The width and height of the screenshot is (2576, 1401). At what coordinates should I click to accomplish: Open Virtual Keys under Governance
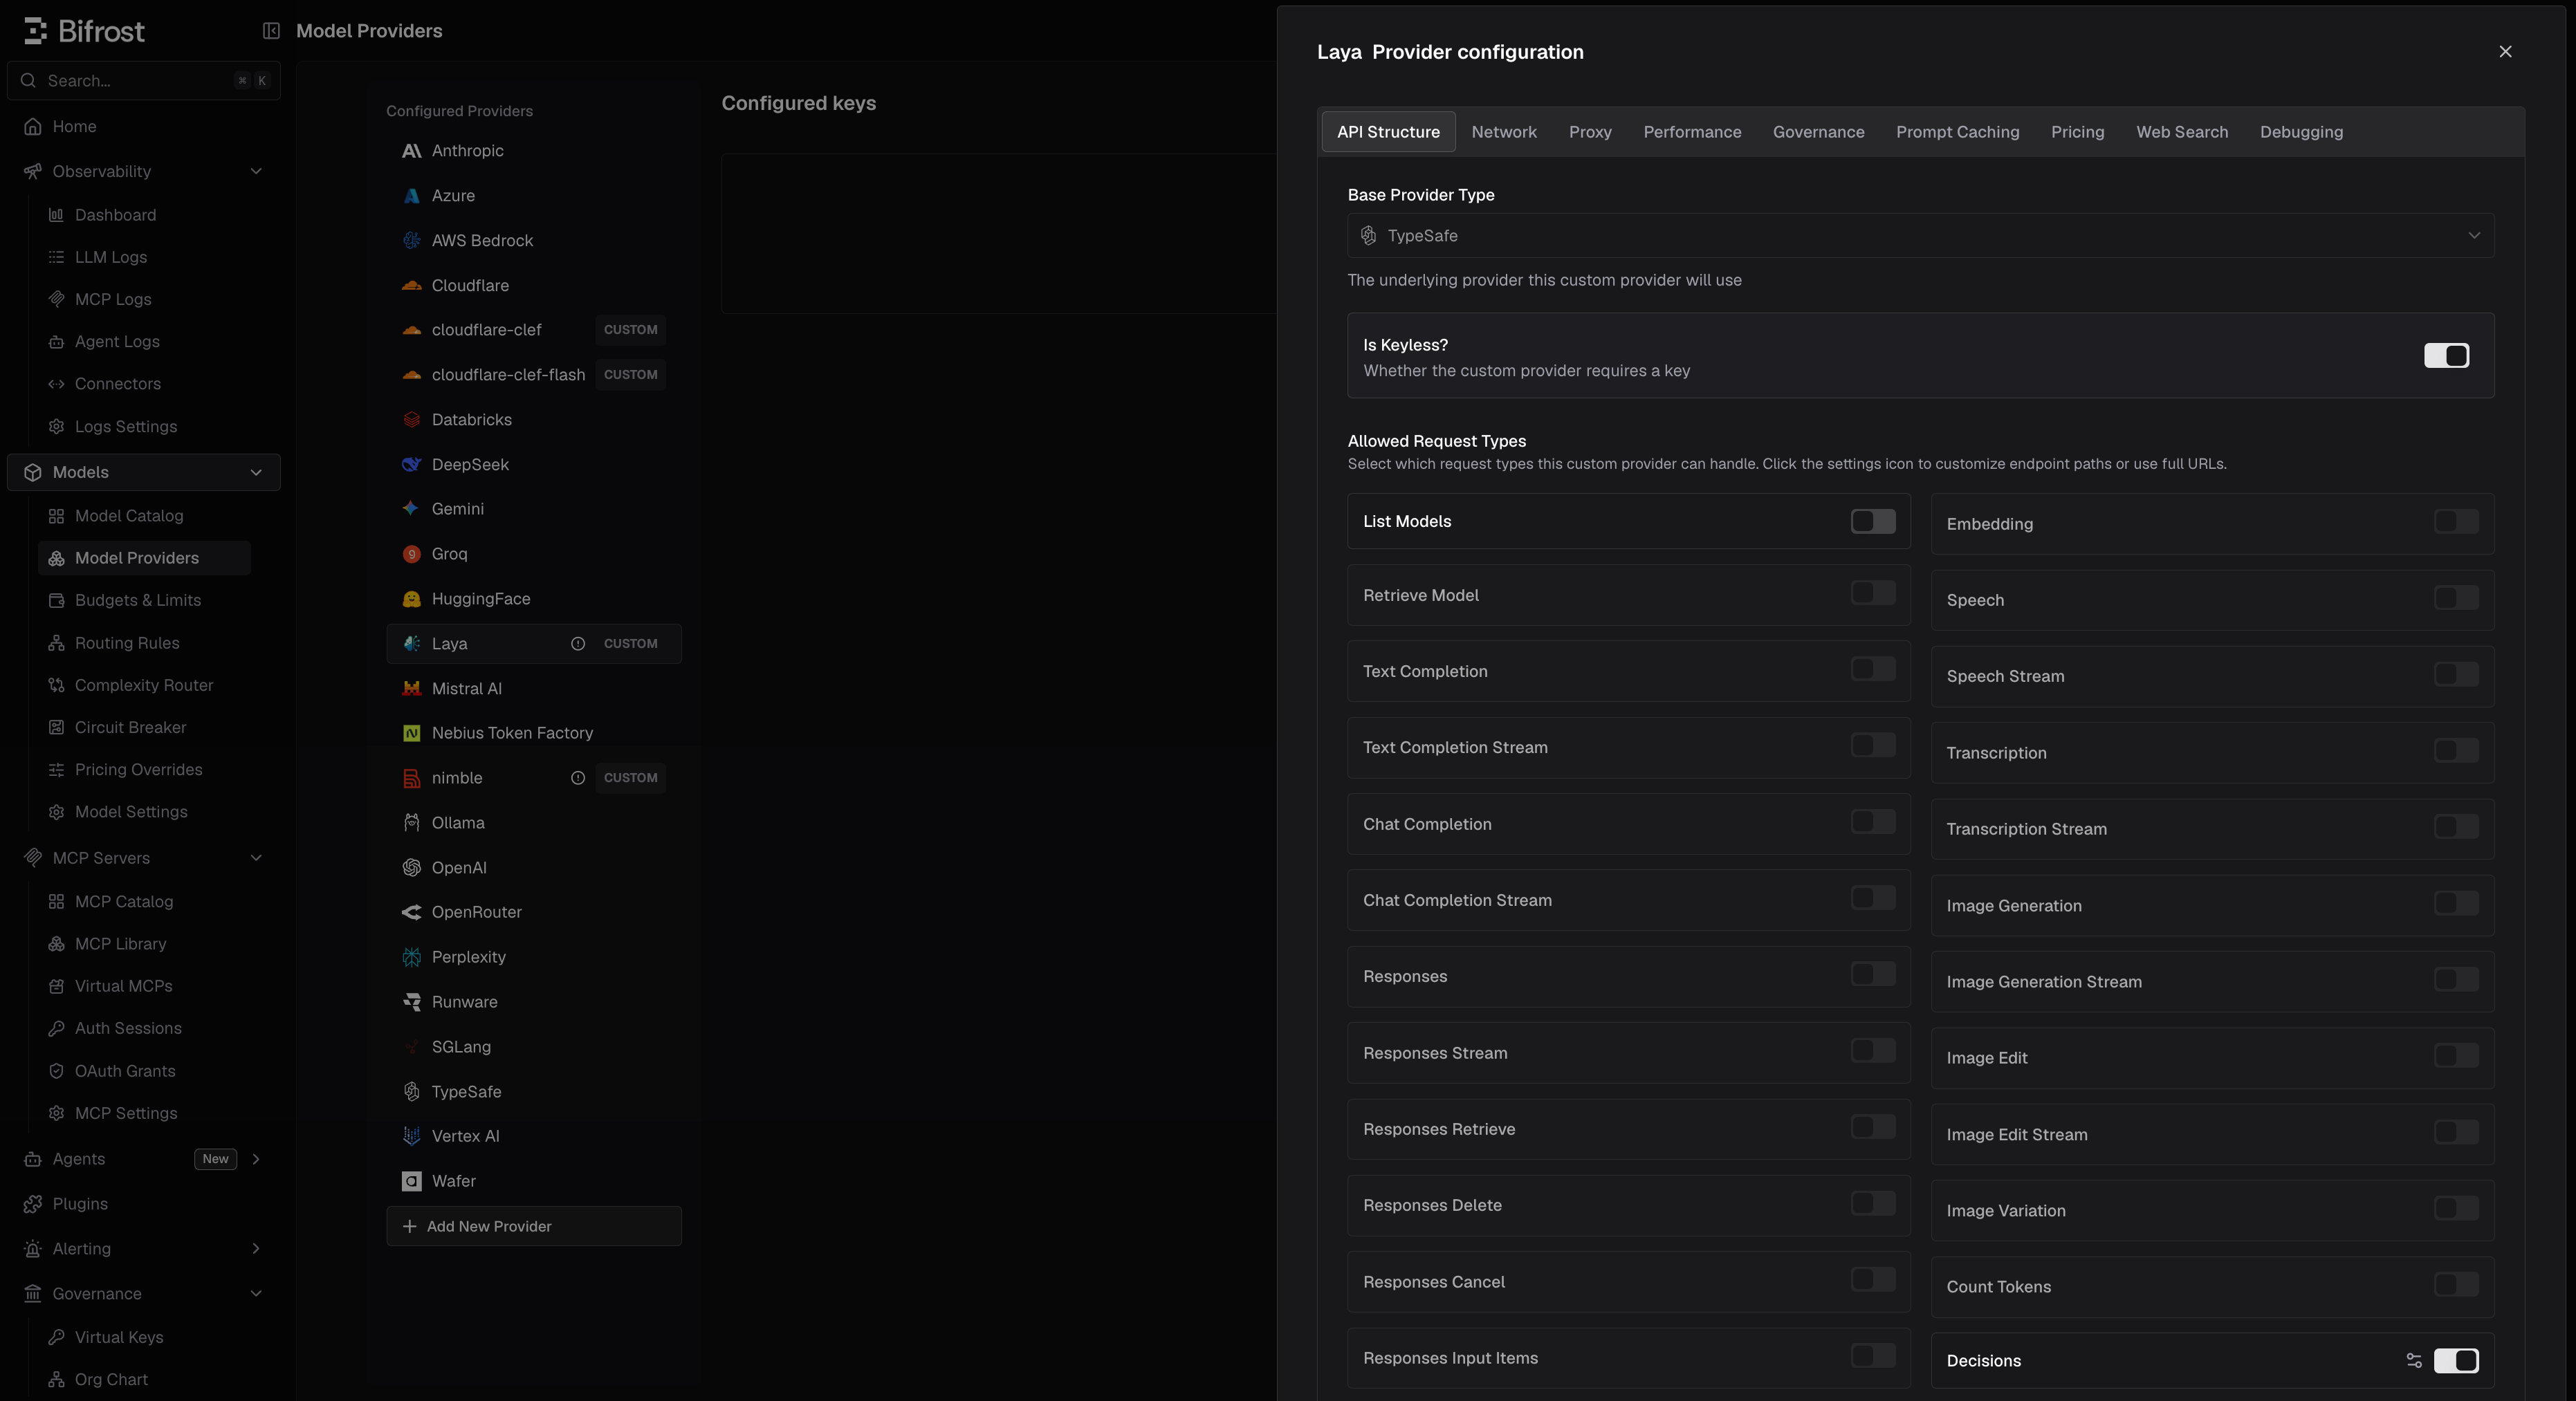coord(119,1338)
